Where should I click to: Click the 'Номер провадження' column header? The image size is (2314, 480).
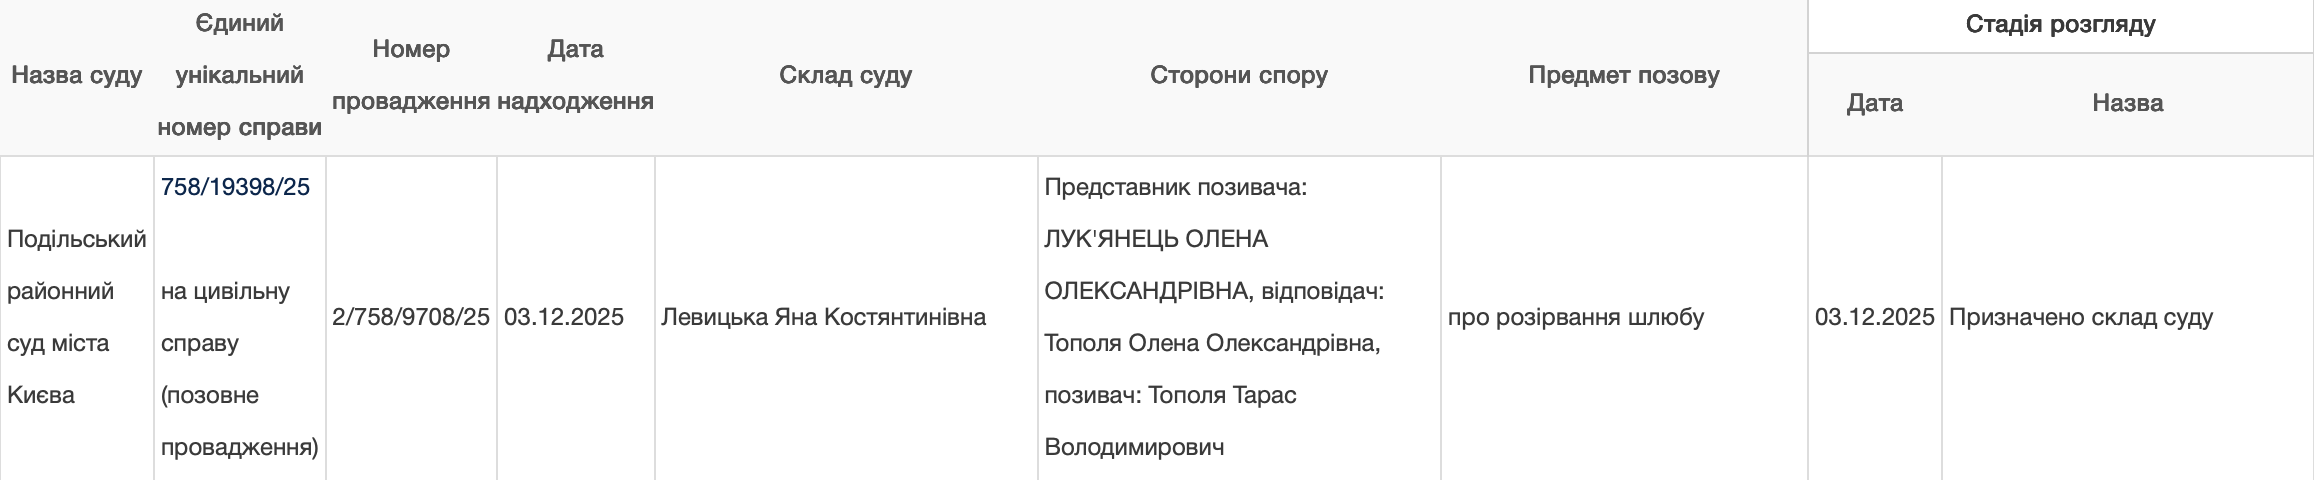(x=411, y=75)
